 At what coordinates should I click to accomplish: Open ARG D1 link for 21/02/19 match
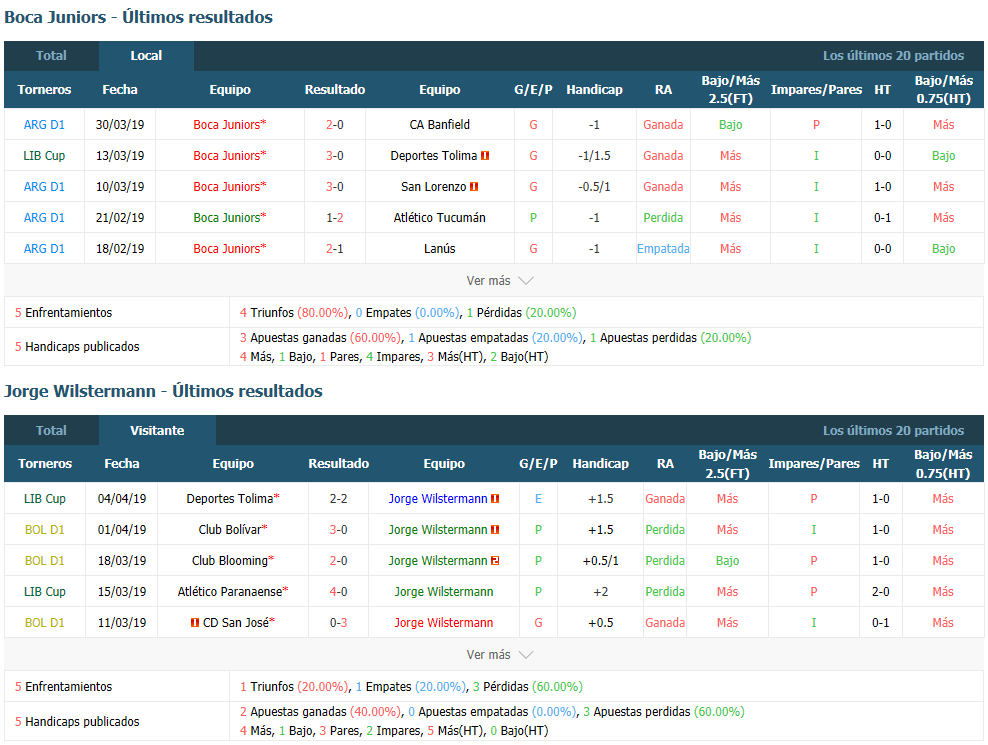[x=44, y=217]
